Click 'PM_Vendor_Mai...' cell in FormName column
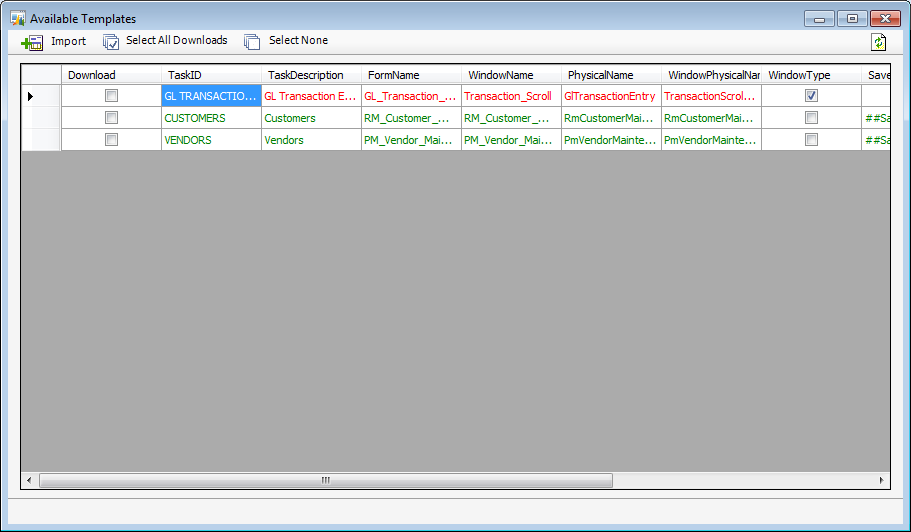 point(411,140)
